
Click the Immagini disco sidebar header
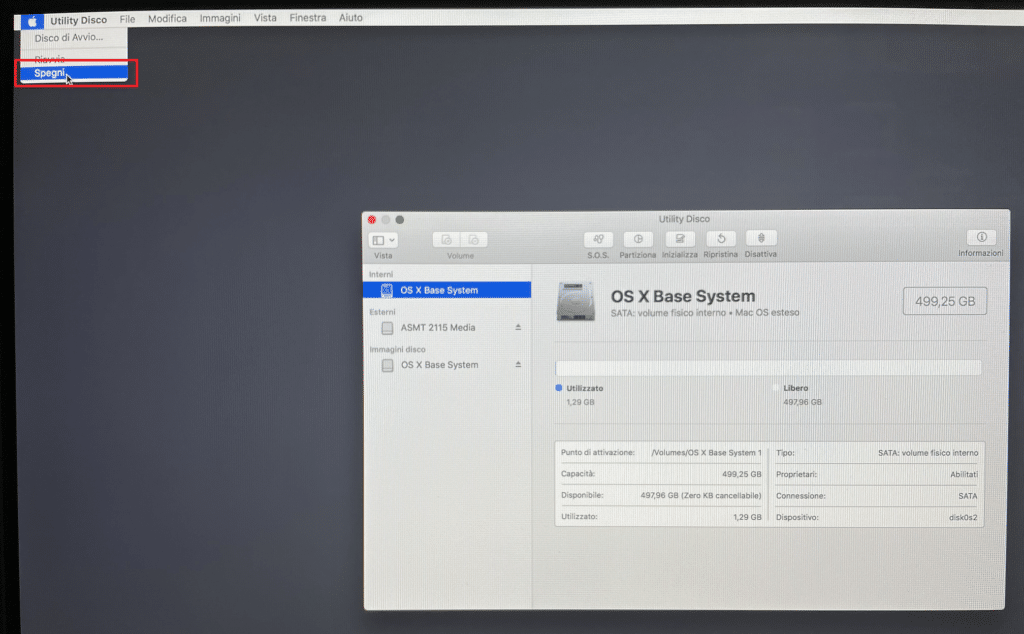(397, 349)
